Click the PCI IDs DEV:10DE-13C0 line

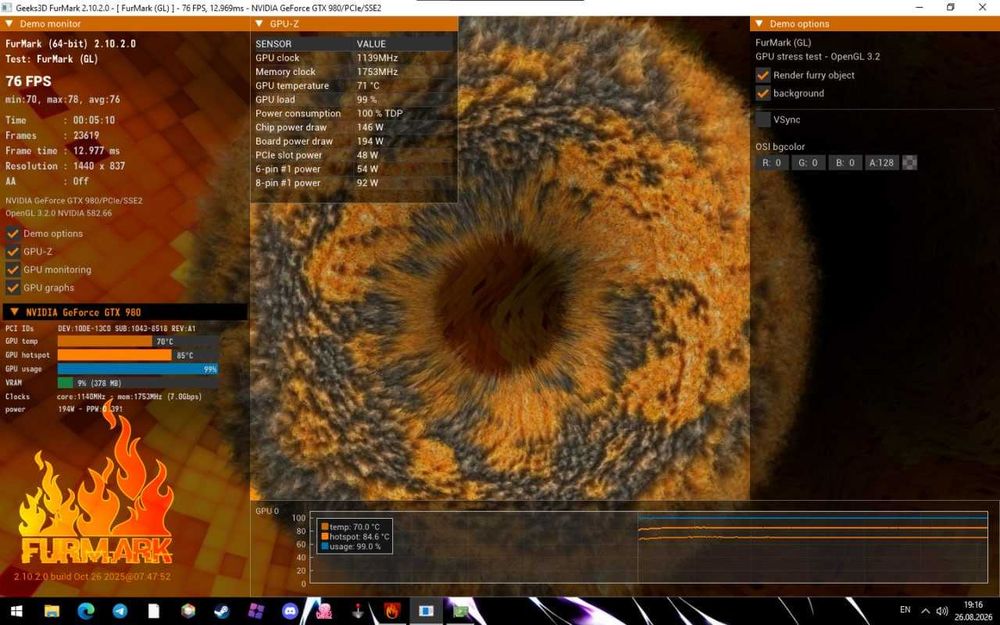click(101, 328)
